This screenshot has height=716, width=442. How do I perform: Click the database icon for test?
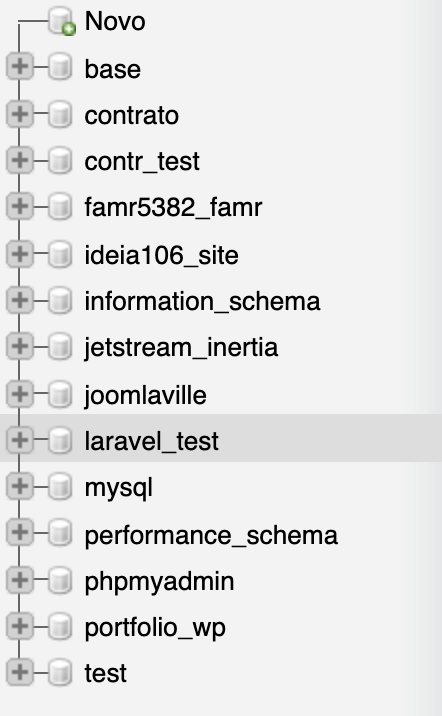point(60,672)
